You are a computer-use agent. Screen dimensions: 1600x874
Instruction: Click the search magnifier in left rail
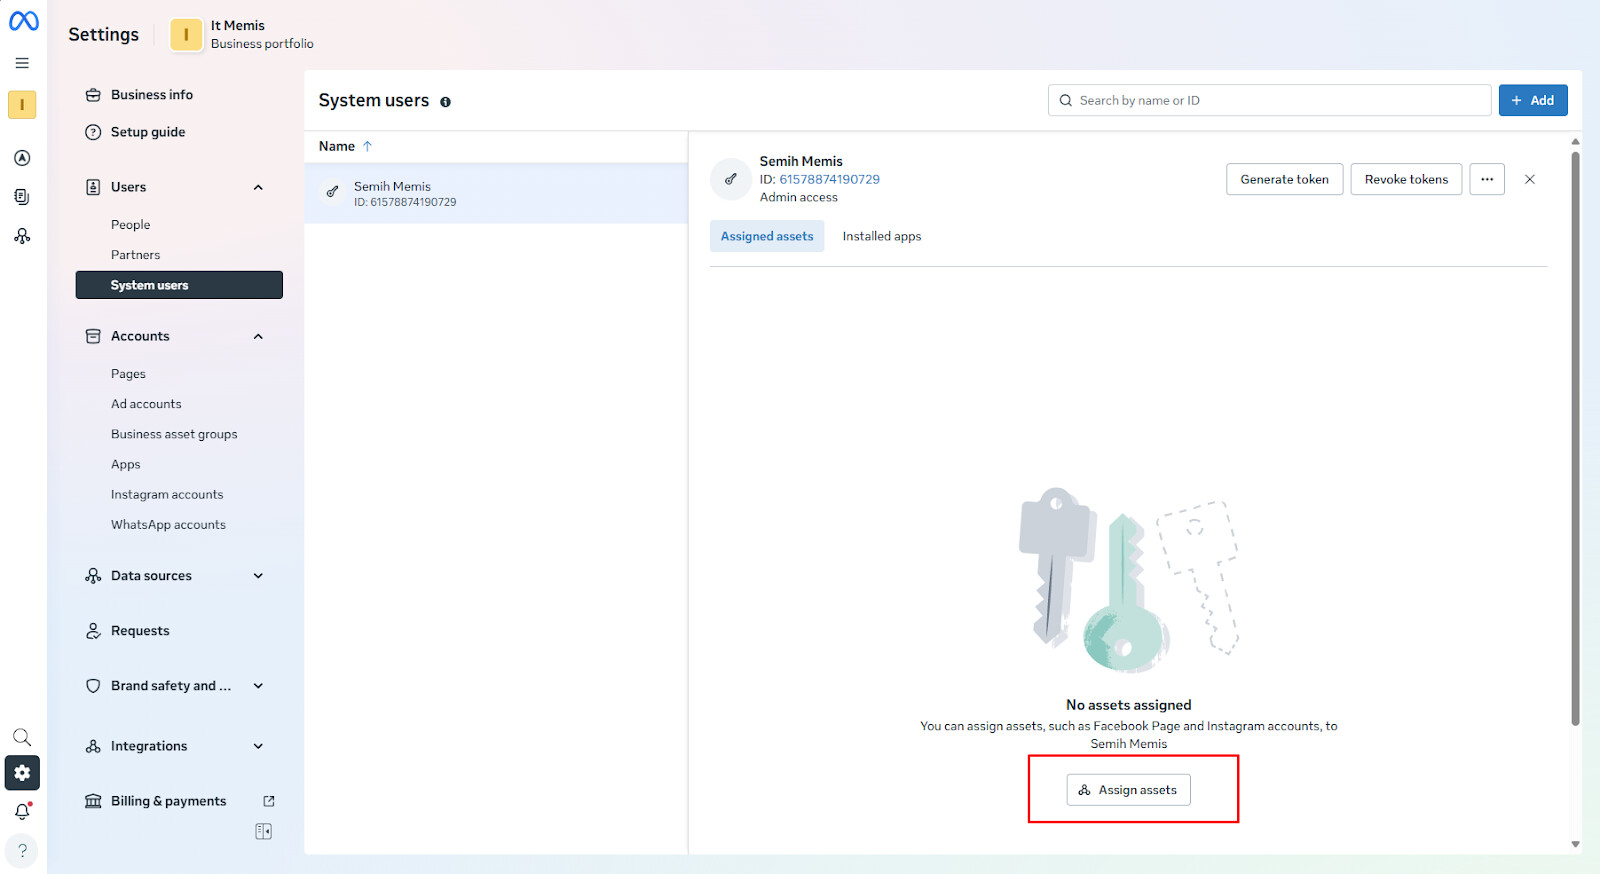pos(22,738)
